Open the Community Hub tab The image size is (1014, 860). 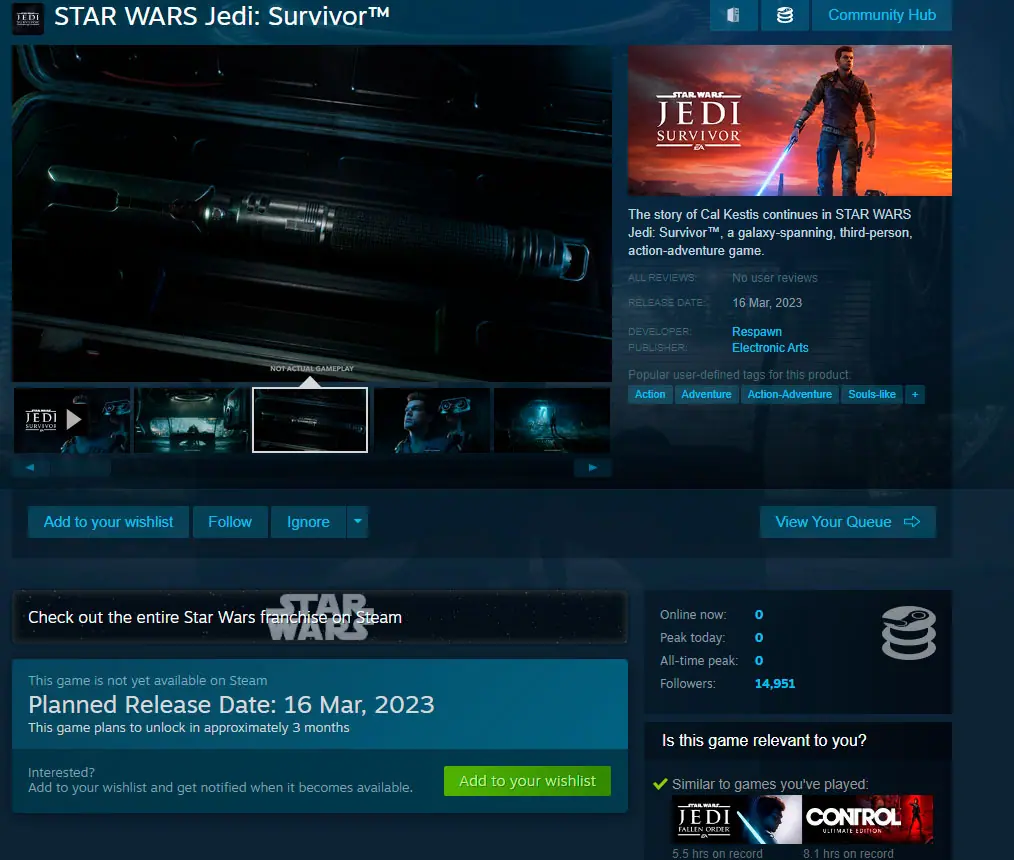coord(881,15)
